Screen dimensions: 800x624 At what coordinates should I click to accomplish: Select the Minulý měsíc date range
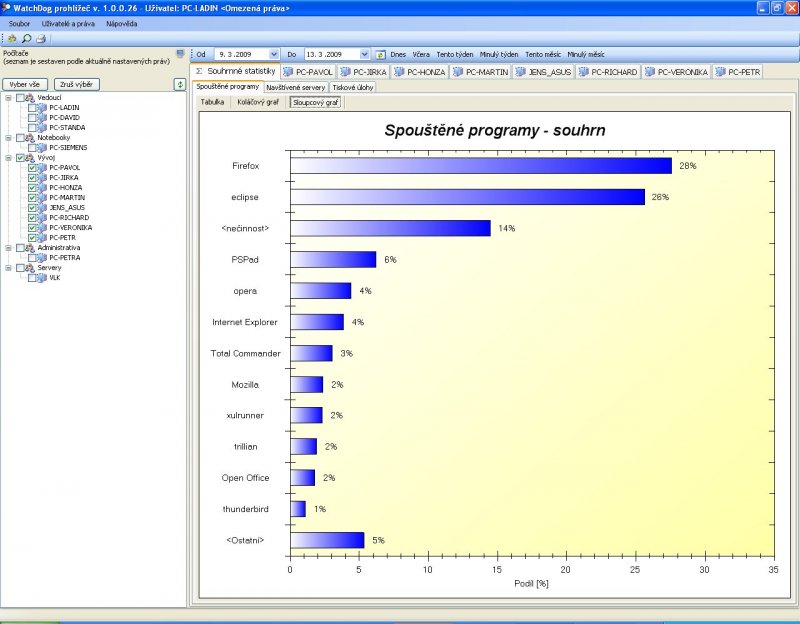click(586, 55)
